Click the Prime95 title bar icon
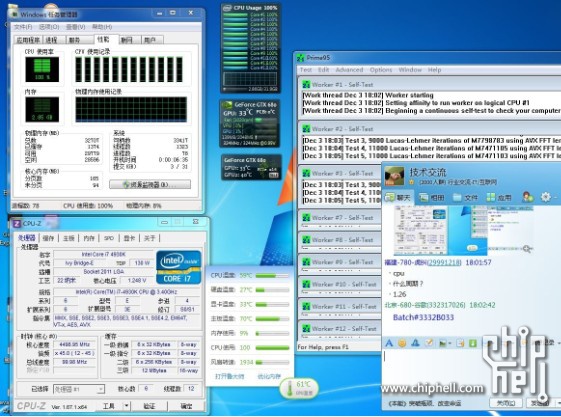This screenshot has width=561, height=417. pos(301,58)
